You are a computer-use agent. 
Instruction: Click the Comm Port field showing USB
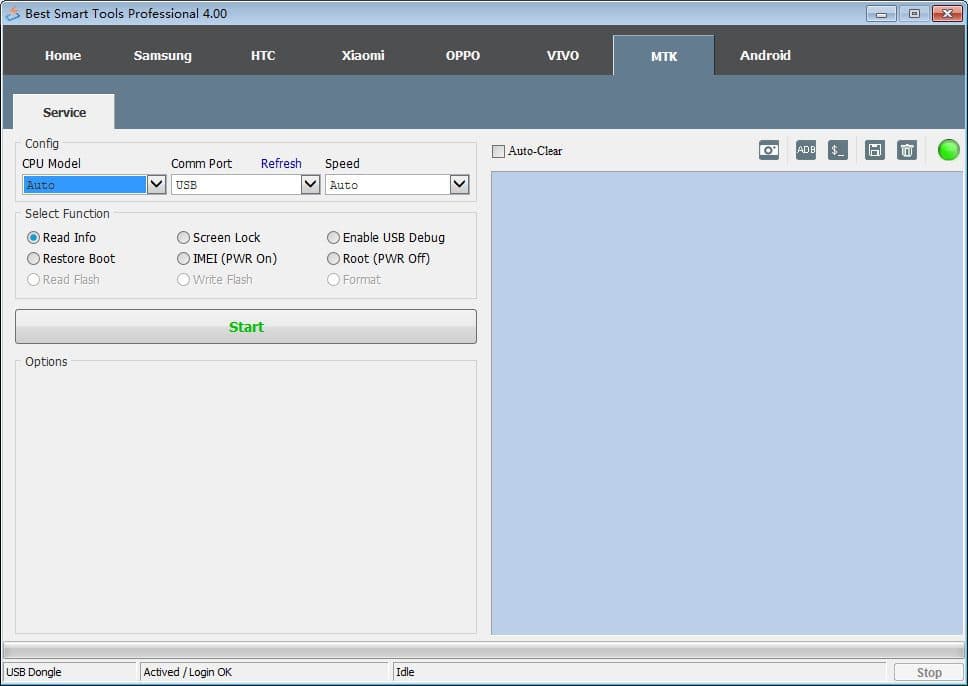236,185
